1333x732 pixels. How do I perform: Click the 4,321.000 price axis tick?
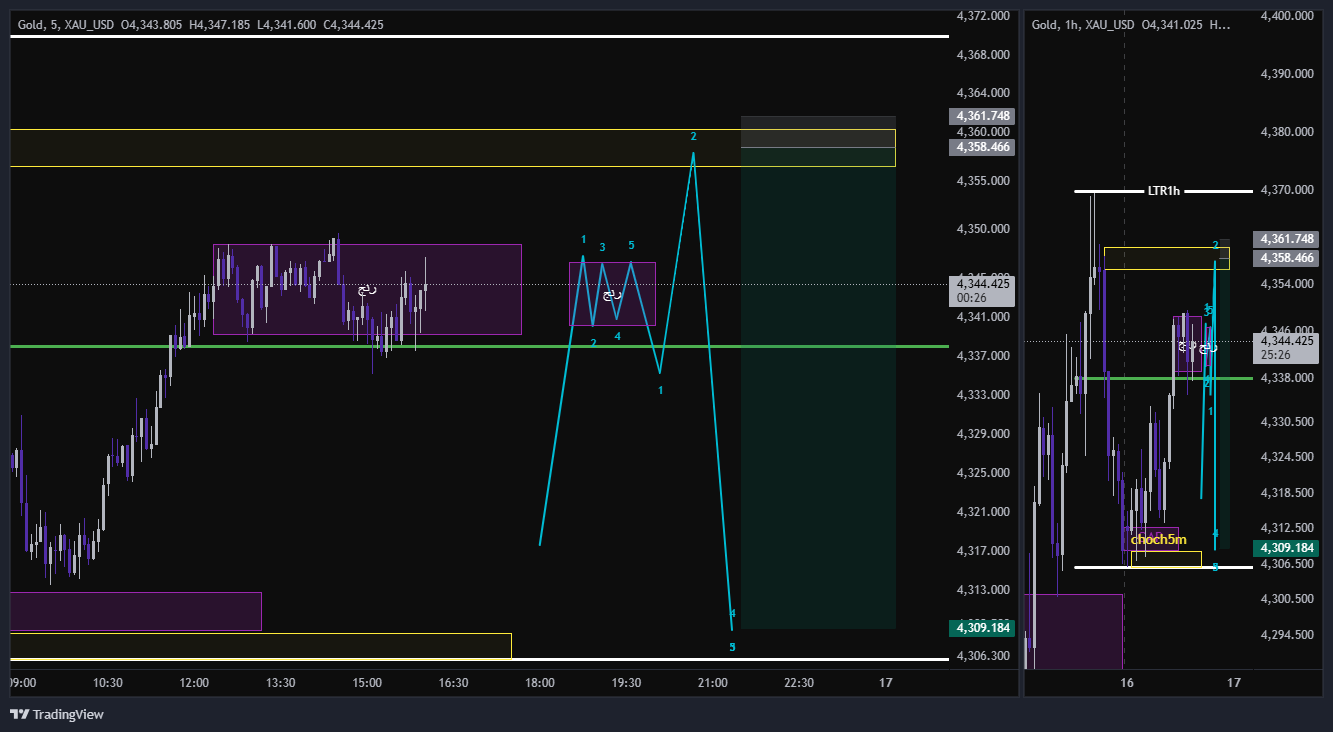pyautogui.click(x=984, y=512)
